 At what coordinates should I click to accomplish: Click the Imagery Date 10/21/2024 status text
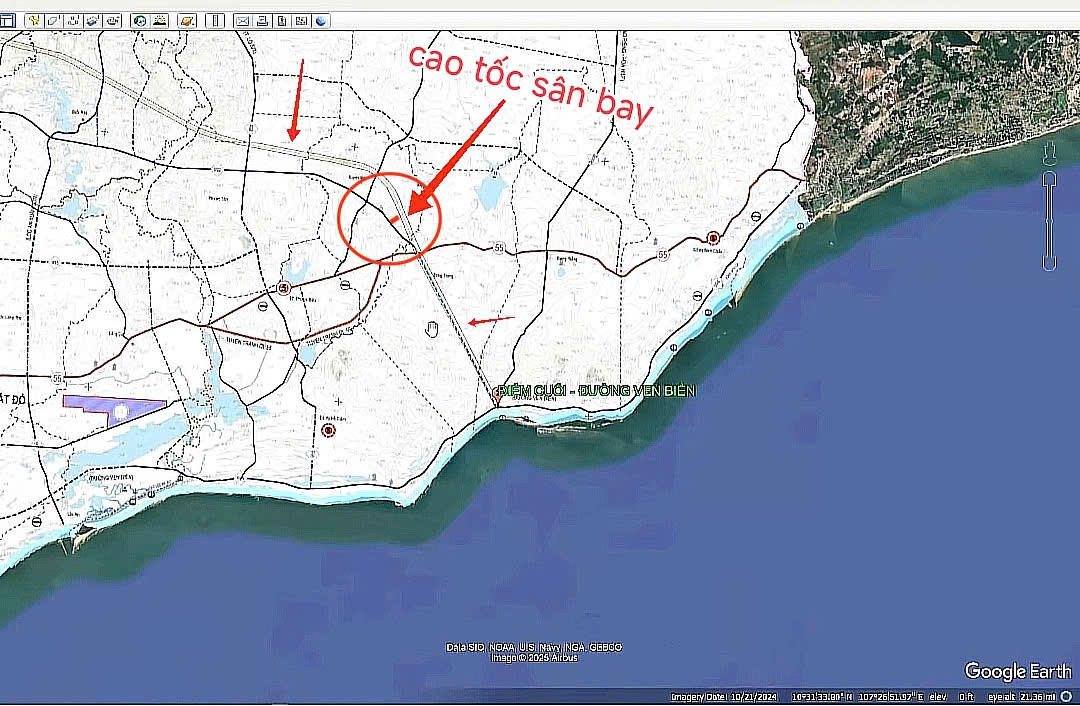(724, 697)
